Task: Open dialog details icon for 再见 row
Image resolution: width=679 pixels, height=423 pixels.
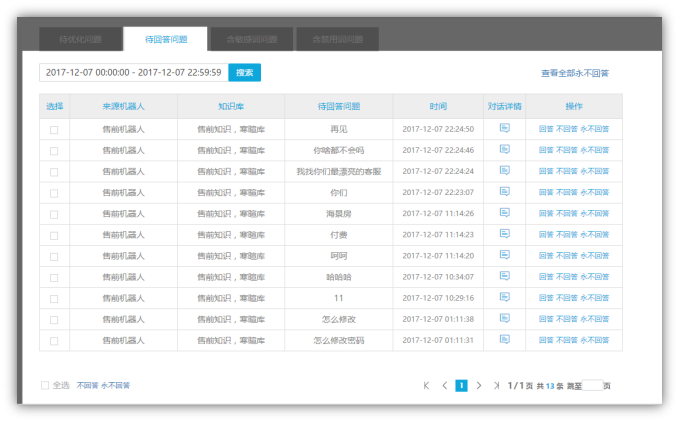Action: click(504, 128)
